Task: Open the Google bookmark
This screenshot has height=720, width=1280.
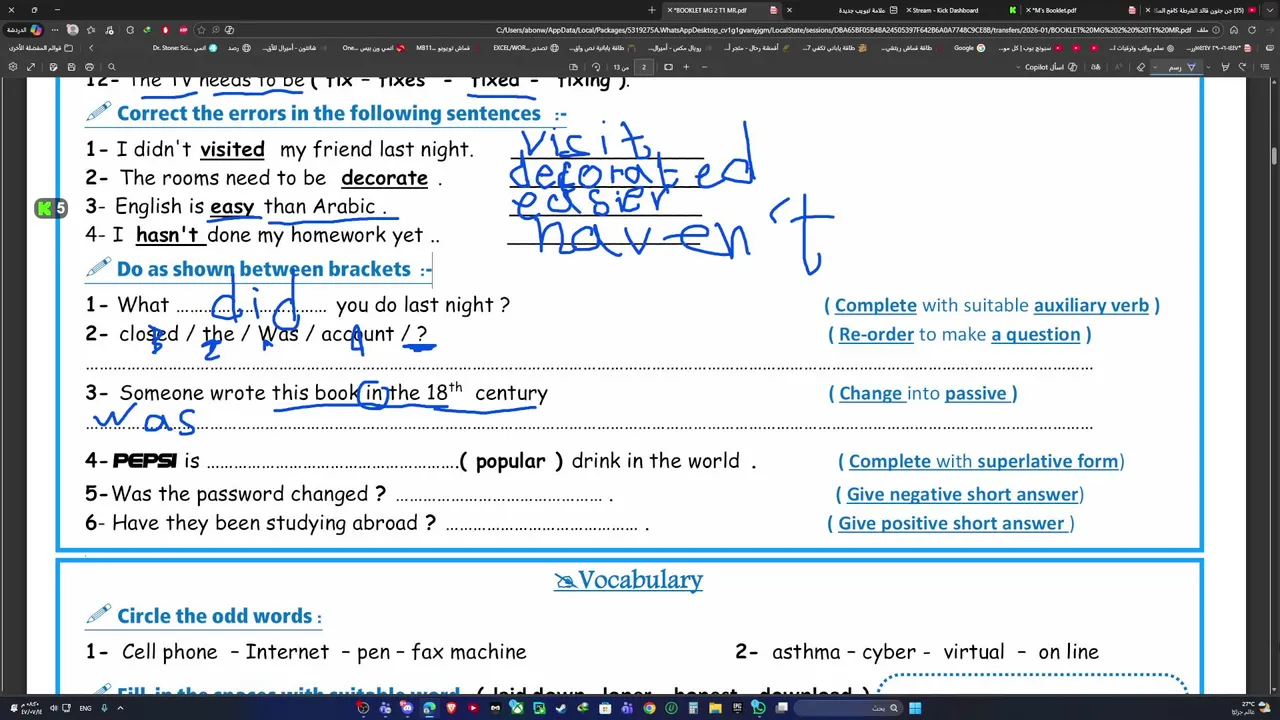Action: click(969, 48)
